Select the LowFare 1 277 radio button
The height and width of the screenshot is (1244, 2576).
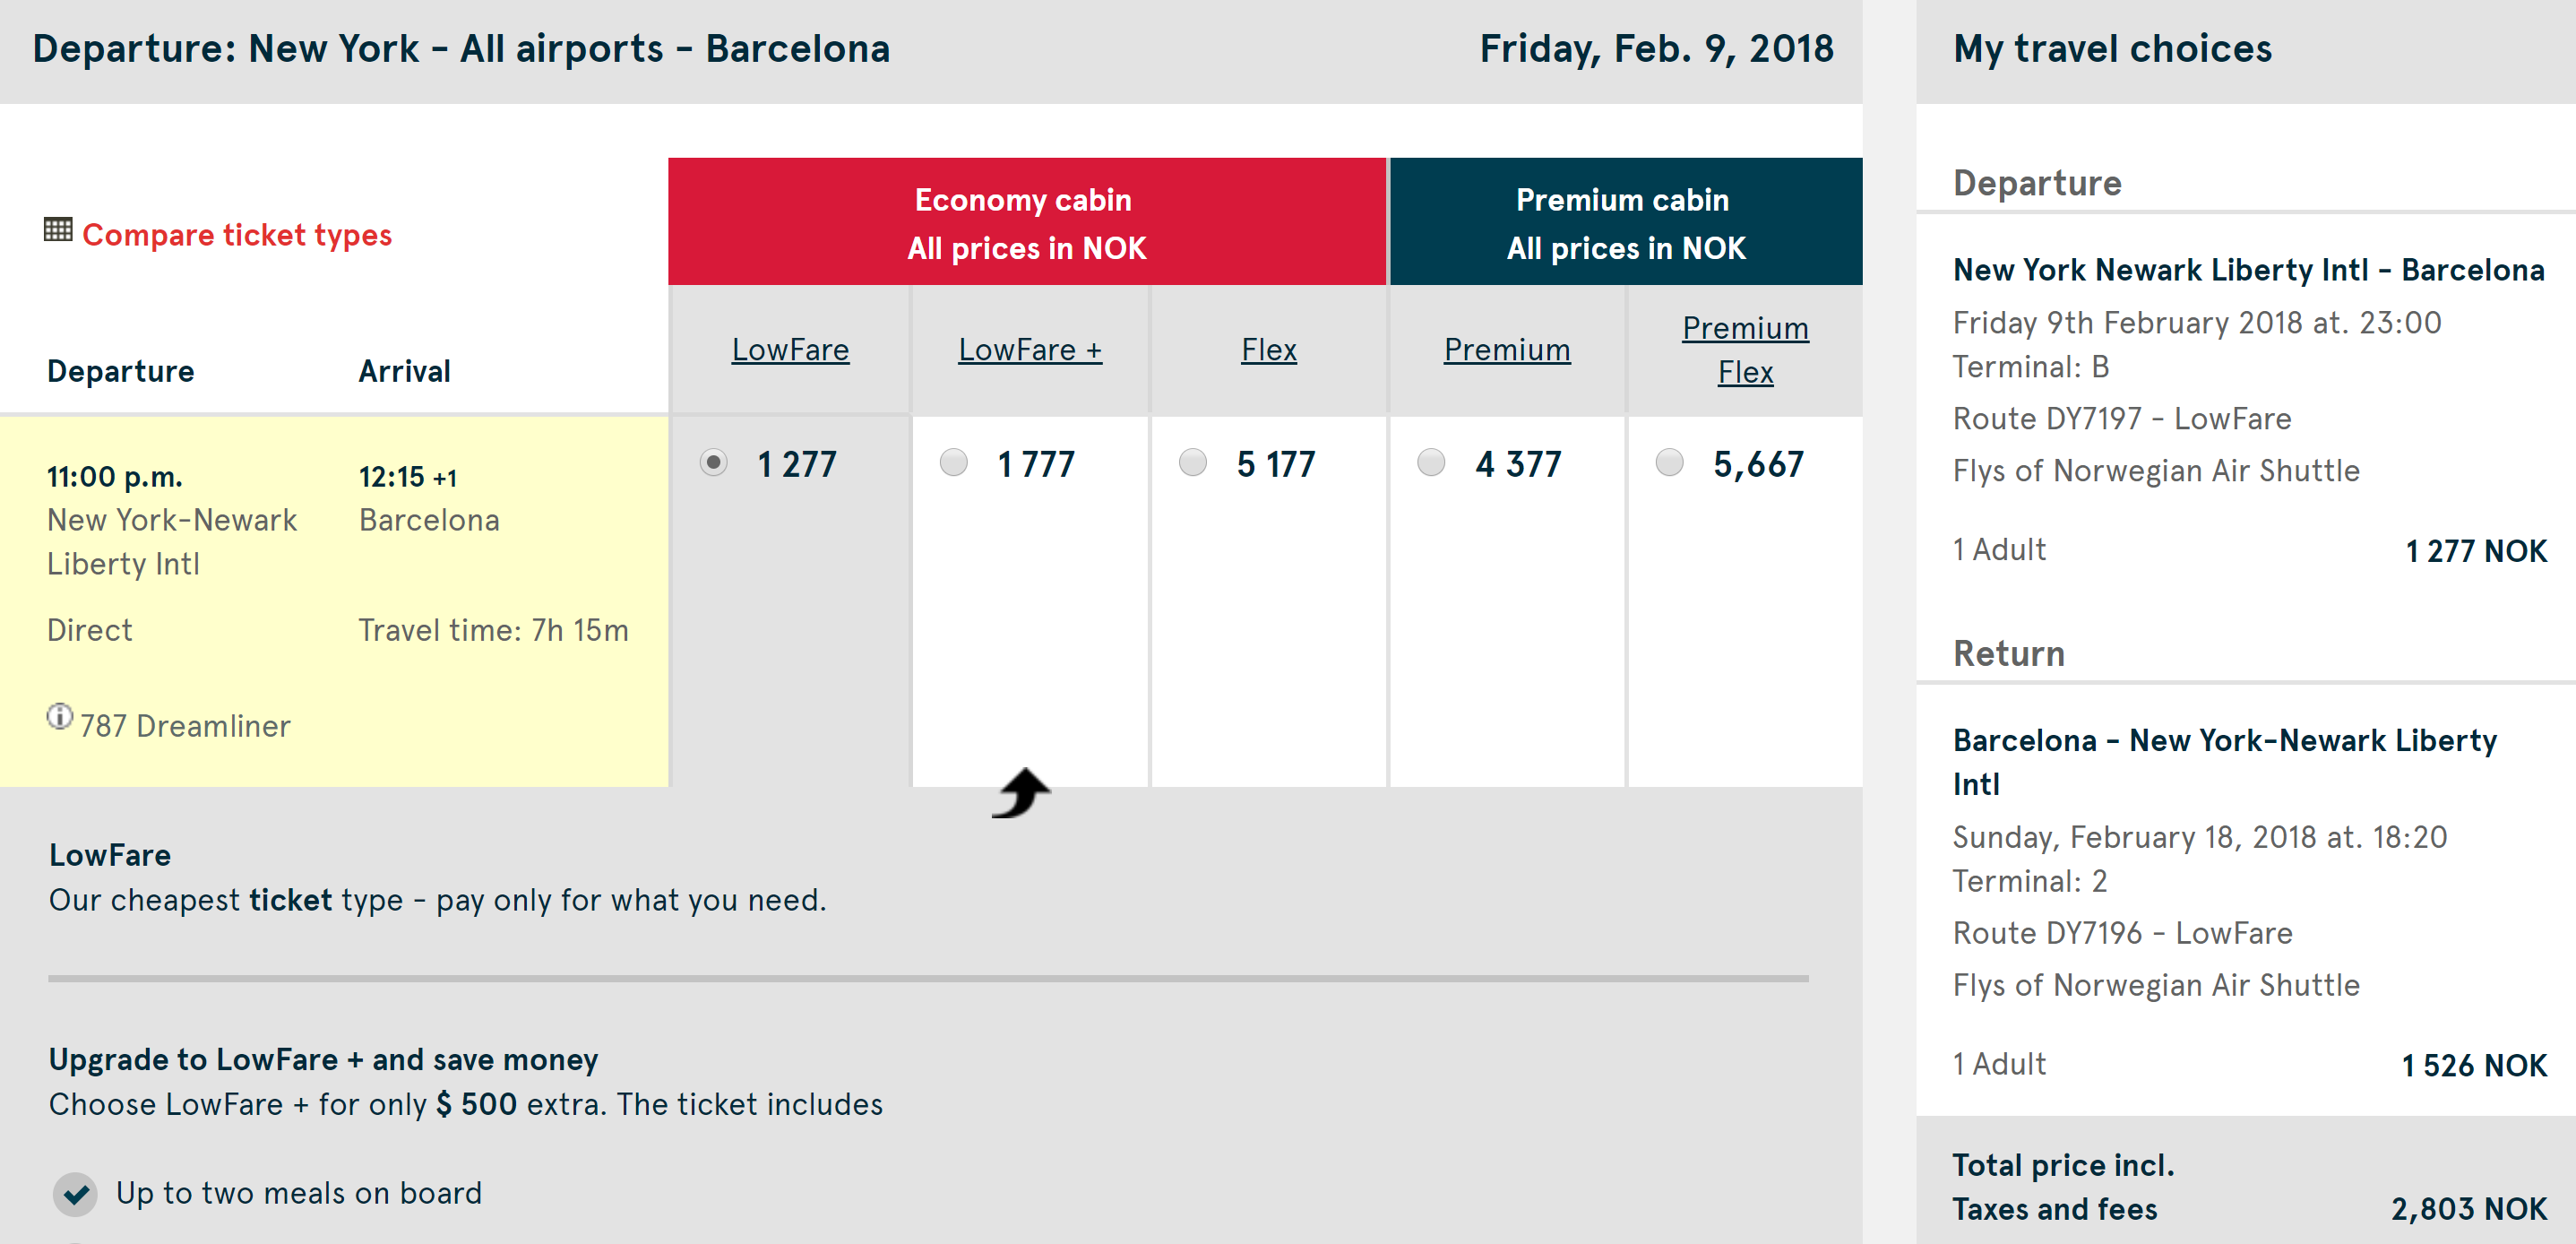click(714, 462)
